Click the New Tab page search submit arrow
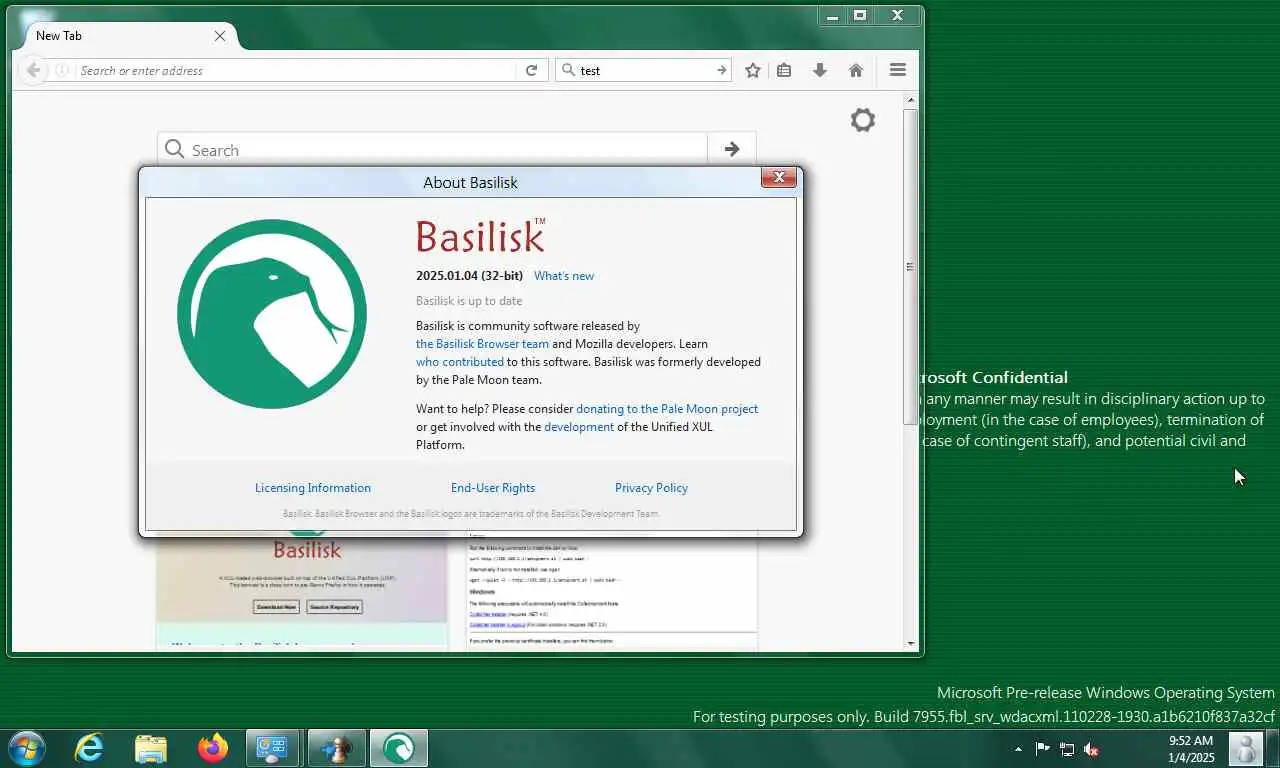Screen dimensions: 1280x768 [x=732, y=149]
